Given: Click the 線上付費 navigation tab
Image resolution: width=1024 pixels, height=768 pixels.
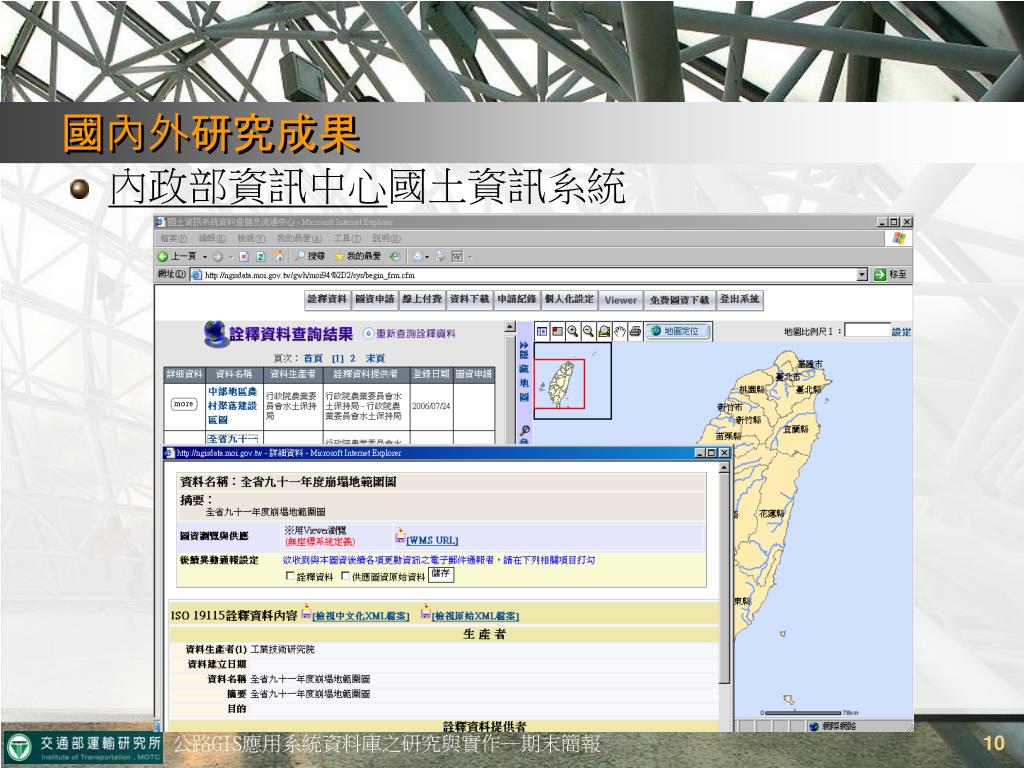Looking at the screenshot, I should click(x=422, y=299).
